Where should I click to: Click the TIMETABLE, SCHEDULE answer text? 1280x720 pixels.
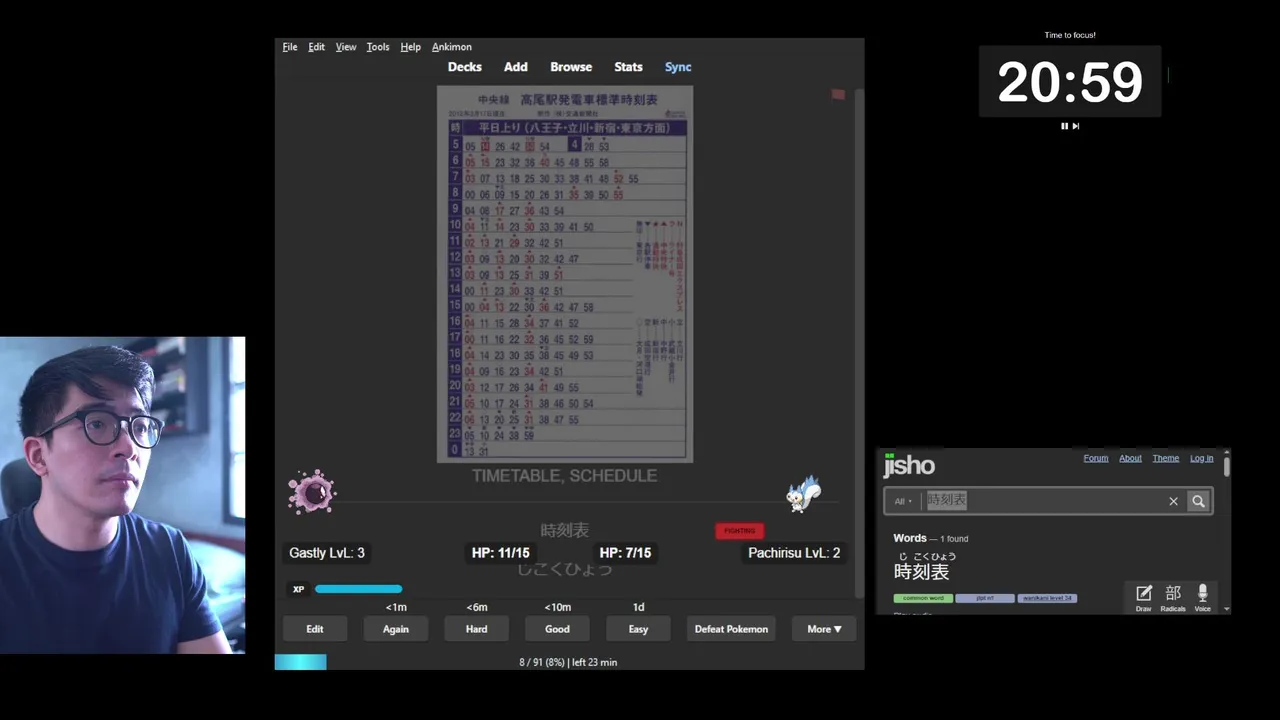[565, 476]
